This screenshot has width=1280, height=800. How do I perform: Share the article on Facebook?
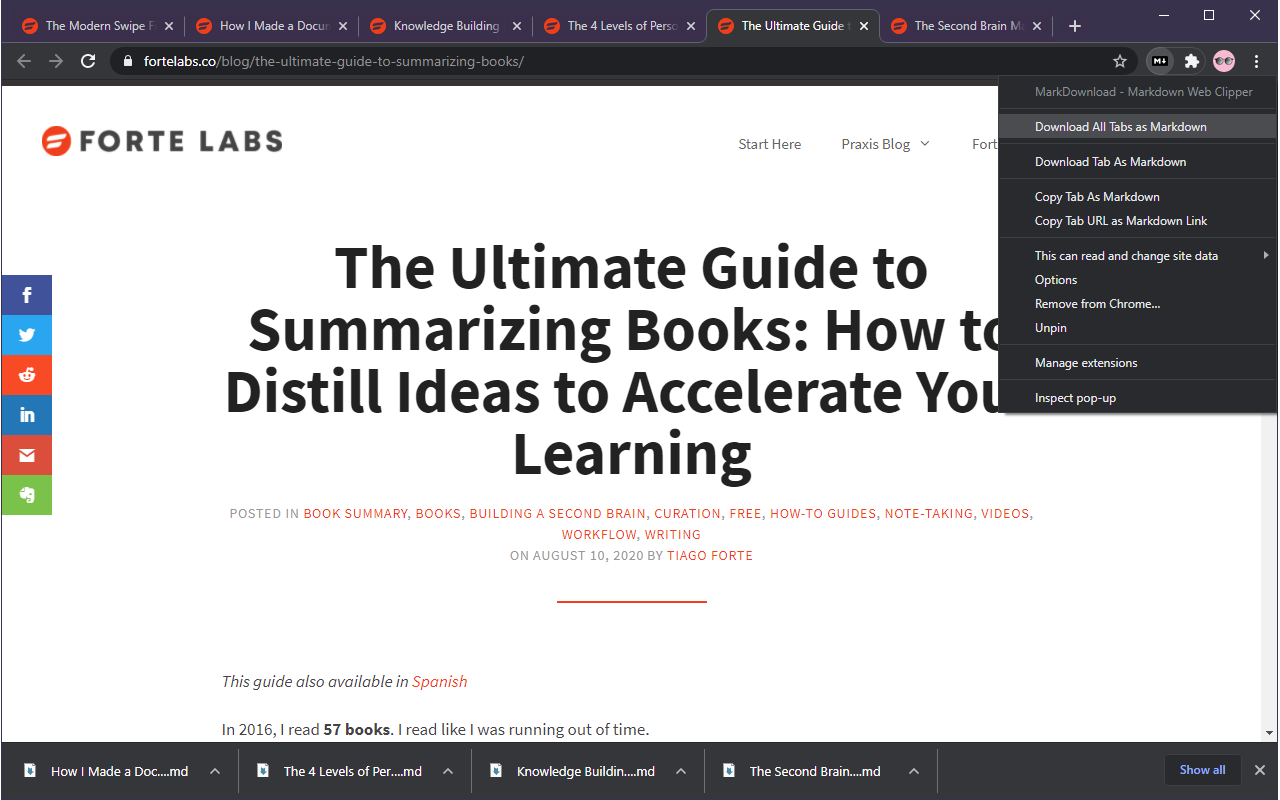(27, 295)
